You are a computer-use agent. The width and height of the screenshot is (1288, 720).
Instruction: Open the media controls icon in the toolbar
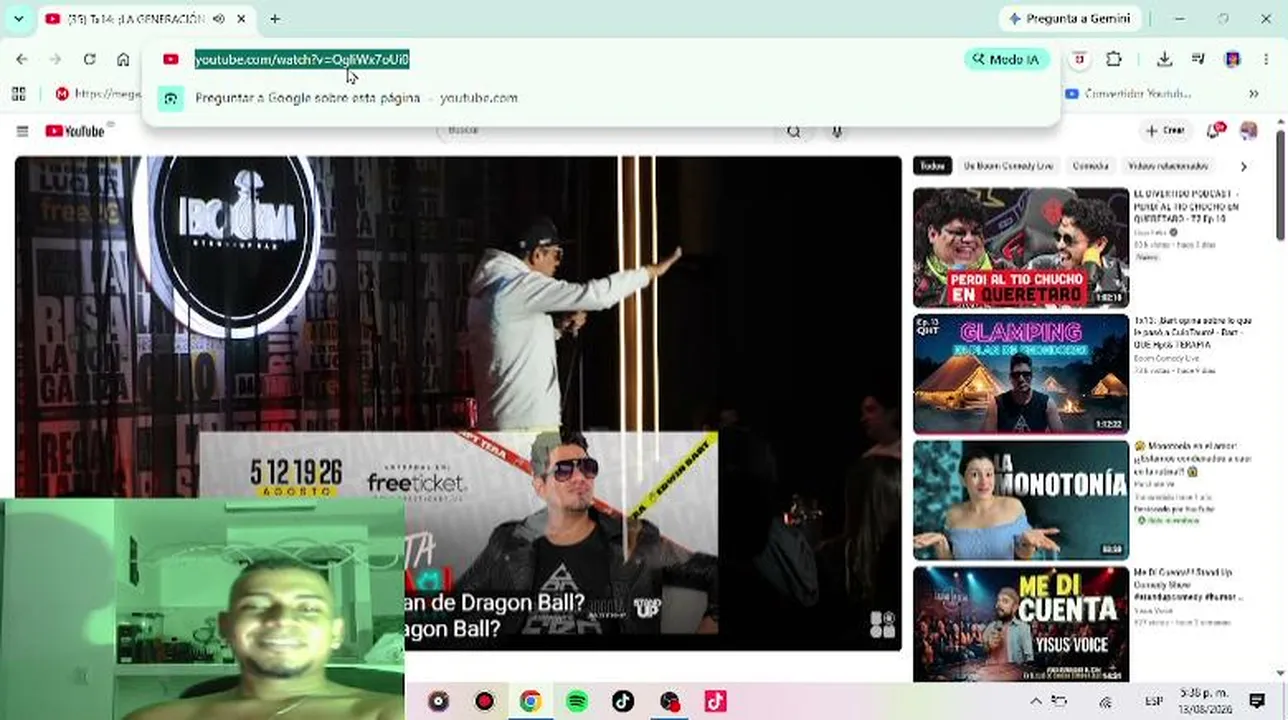tap(1198, 59)
